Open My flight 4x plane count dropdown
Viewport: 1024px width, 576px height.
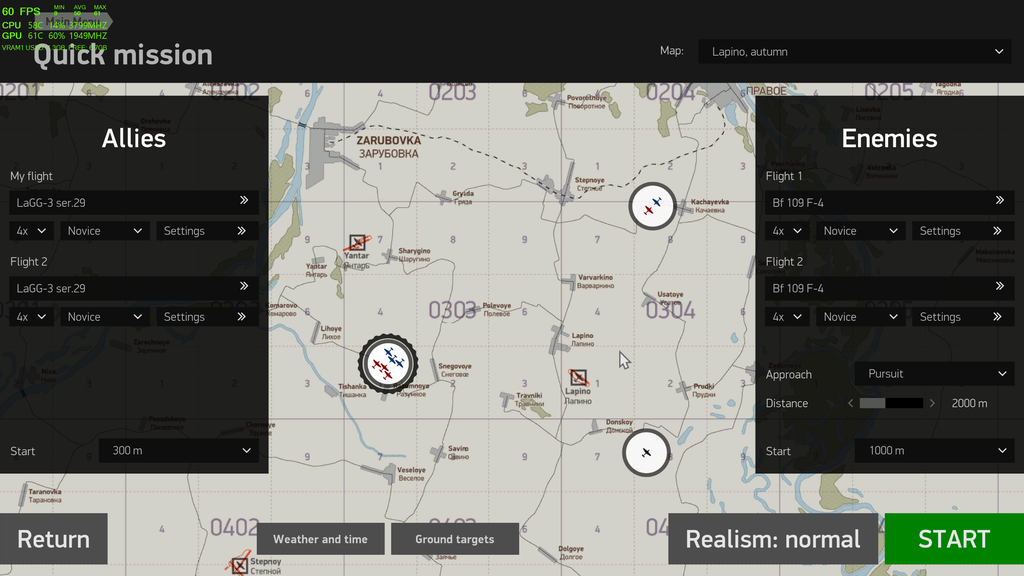point(31,231)
